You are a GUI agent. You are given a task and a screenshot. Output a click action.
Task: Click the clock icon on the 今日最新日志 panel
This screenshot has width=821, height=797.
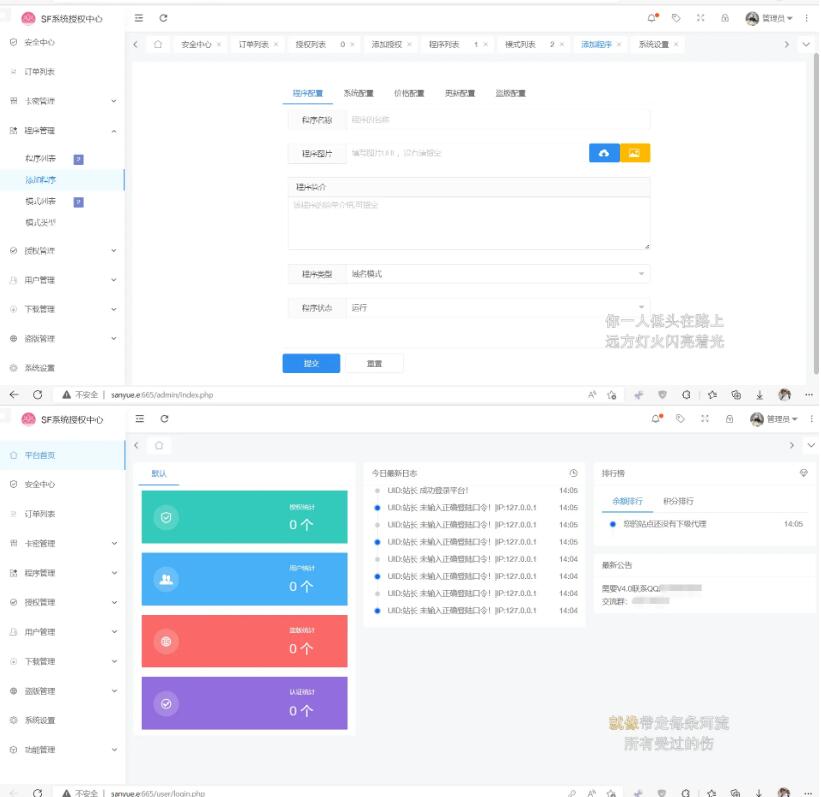click(573, 471)
